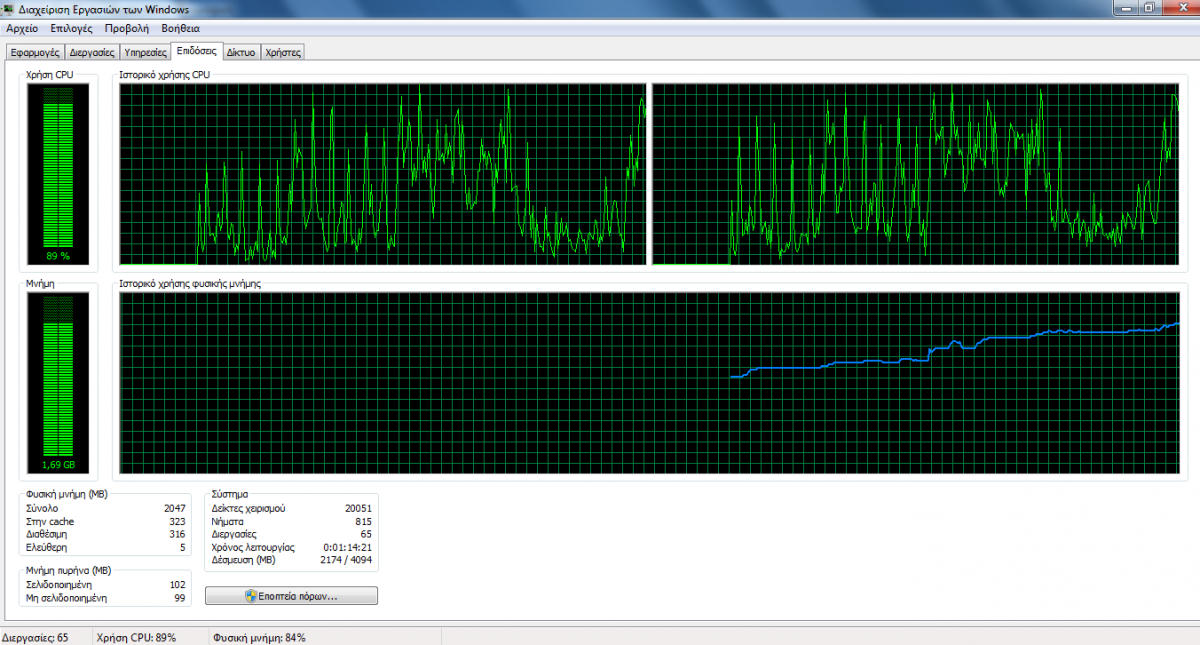Open the Βοήθεια menu

(181, 28)
